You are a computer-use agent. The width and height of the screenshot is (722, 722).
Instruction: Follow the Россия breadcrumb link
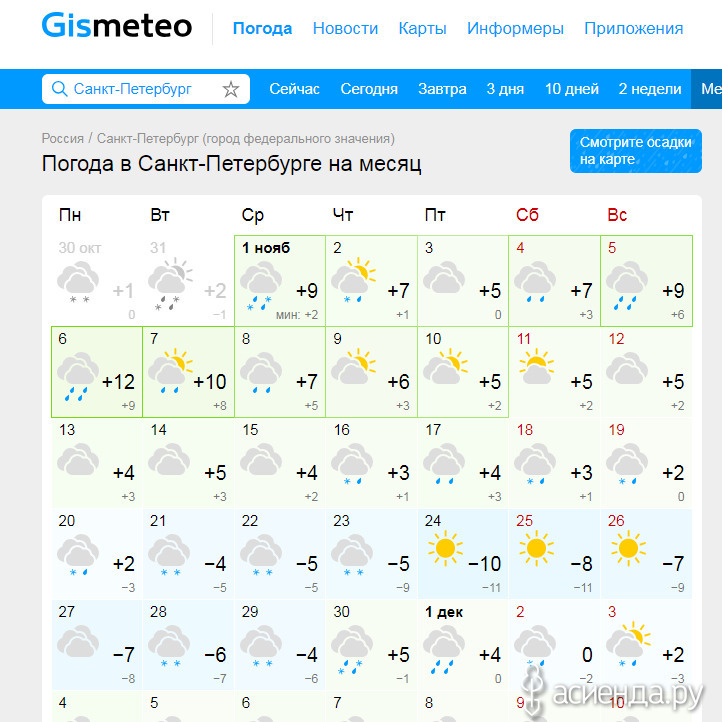[x=63, y=139]
